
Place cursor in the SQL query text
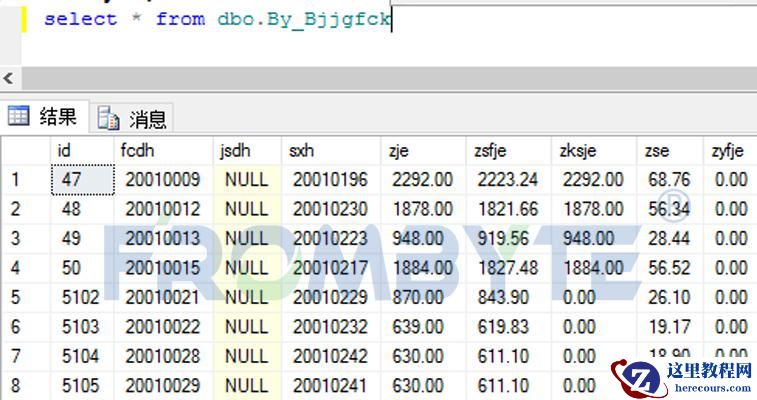click(x=217, y=19)
